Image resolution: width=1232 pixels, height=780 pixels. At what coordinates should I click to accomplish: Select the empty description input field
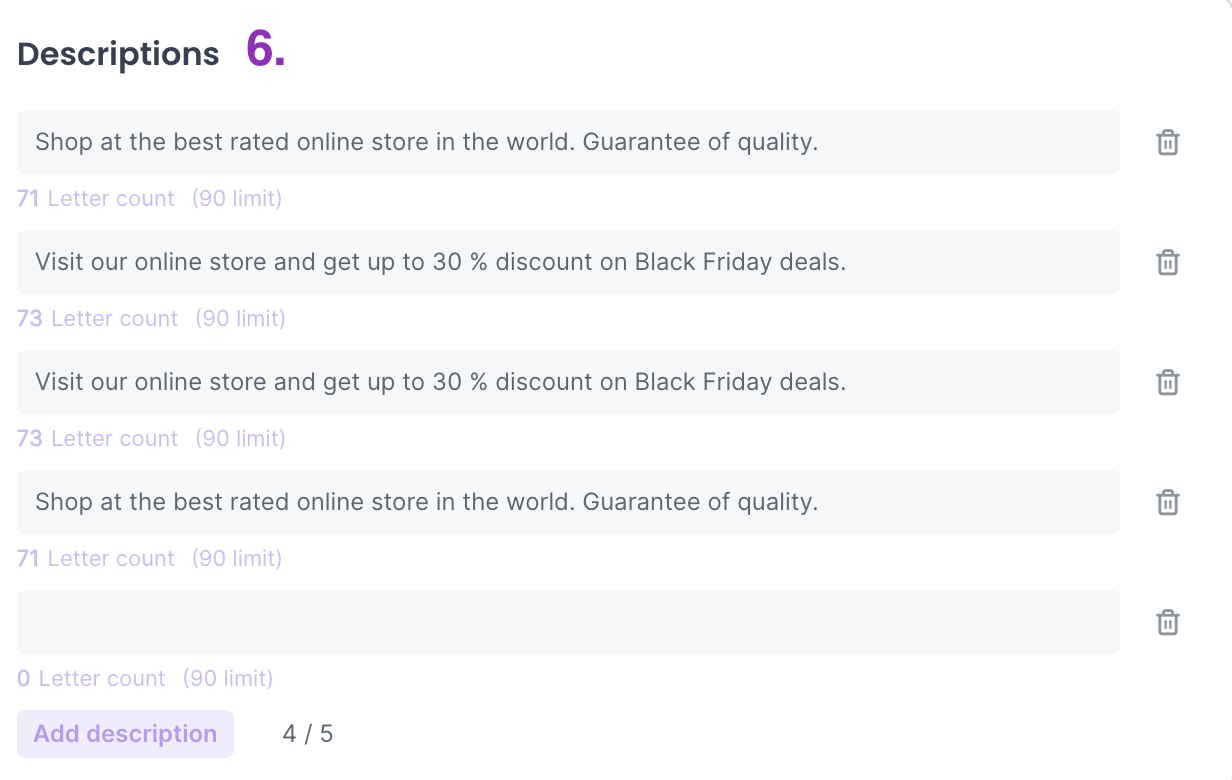point(568,622)
